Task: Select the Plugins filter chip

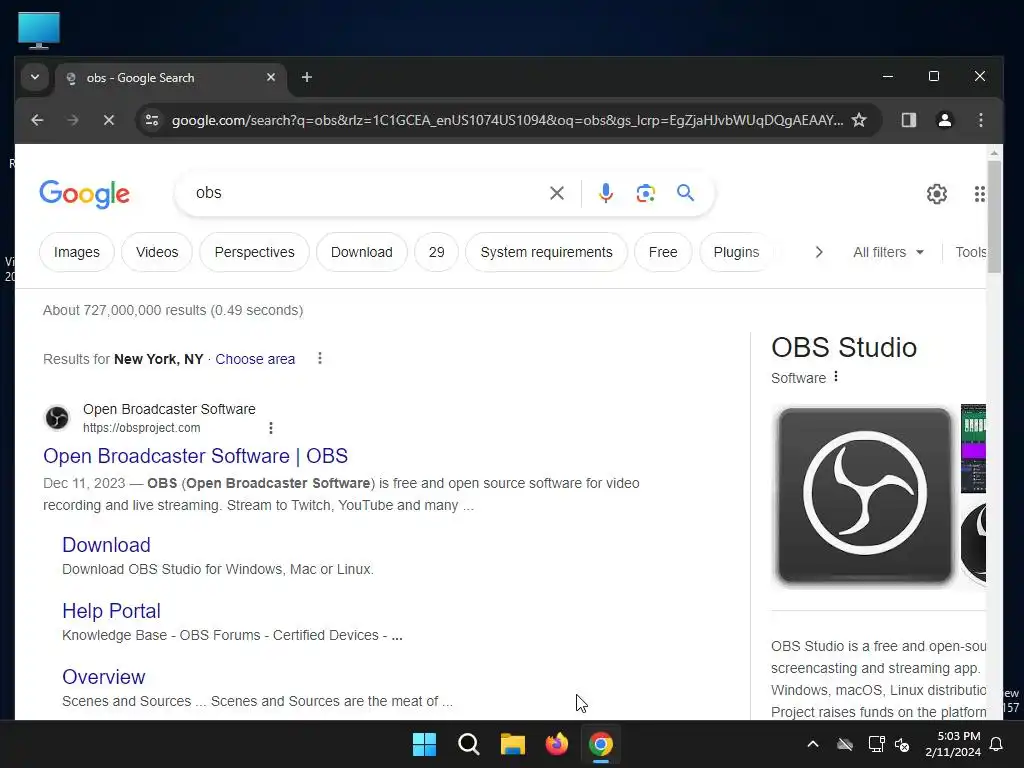Action: click(736, 252)
